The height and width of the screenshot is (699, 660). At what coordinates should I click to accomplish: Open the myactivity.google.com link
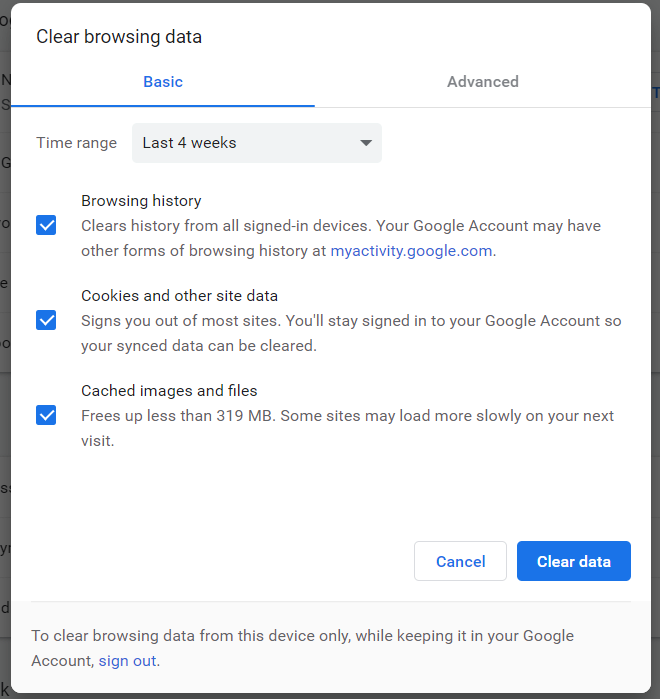tap(411, 251)
